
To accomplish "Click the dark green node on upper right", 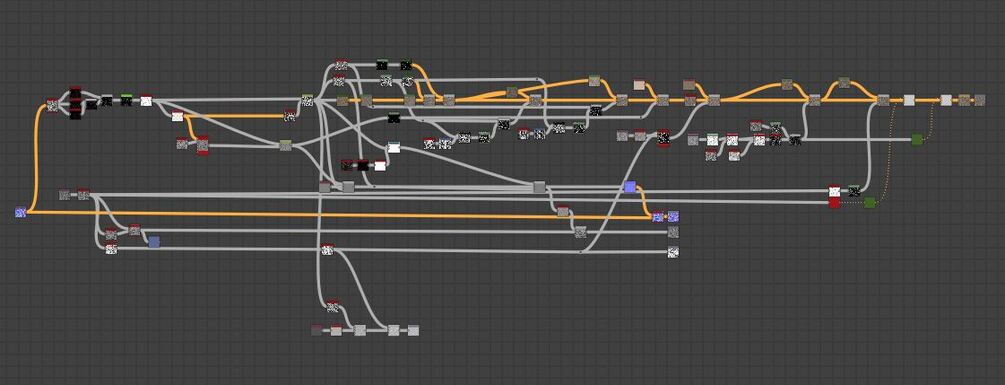I will tap(917, 139).
